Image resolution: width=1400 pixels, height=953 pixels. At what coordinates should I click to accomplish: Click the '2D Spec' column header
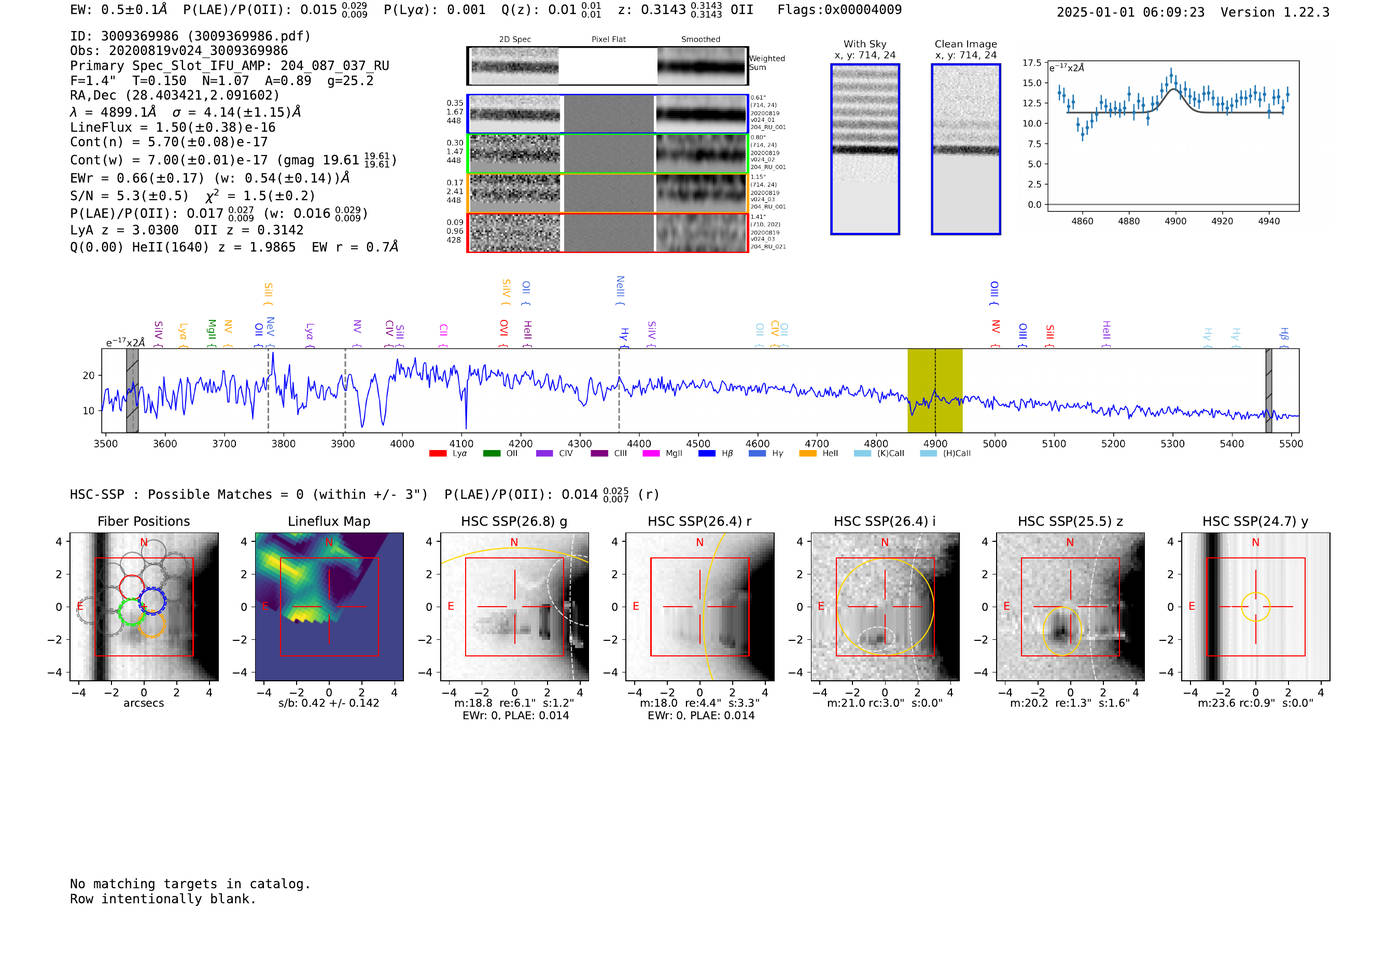coord(515,40)
